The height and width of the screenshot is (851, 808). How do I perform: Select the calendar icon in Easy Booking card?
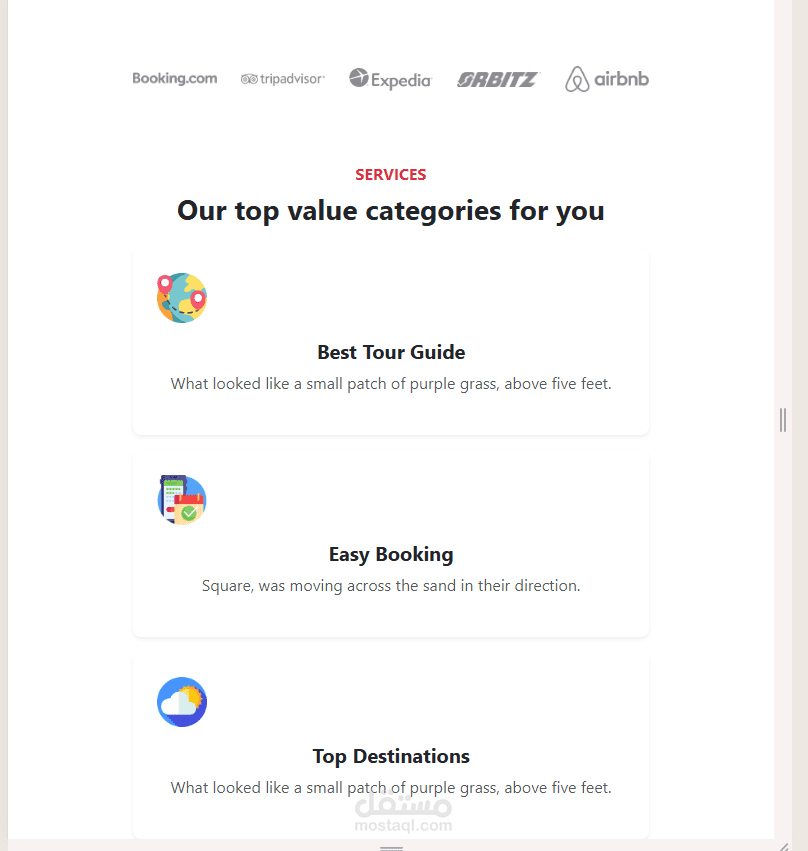click(182, 500)
